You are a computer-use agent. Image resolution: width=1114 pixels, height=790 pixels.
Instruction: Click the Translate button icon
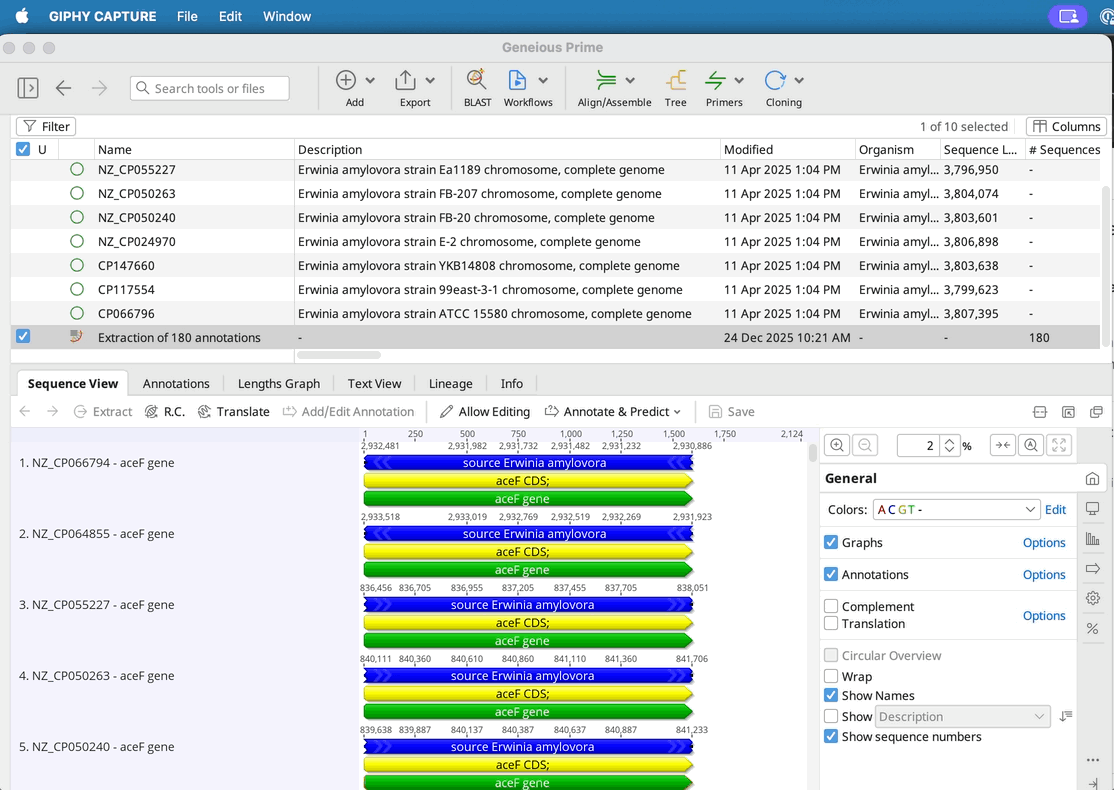[204, 412]
